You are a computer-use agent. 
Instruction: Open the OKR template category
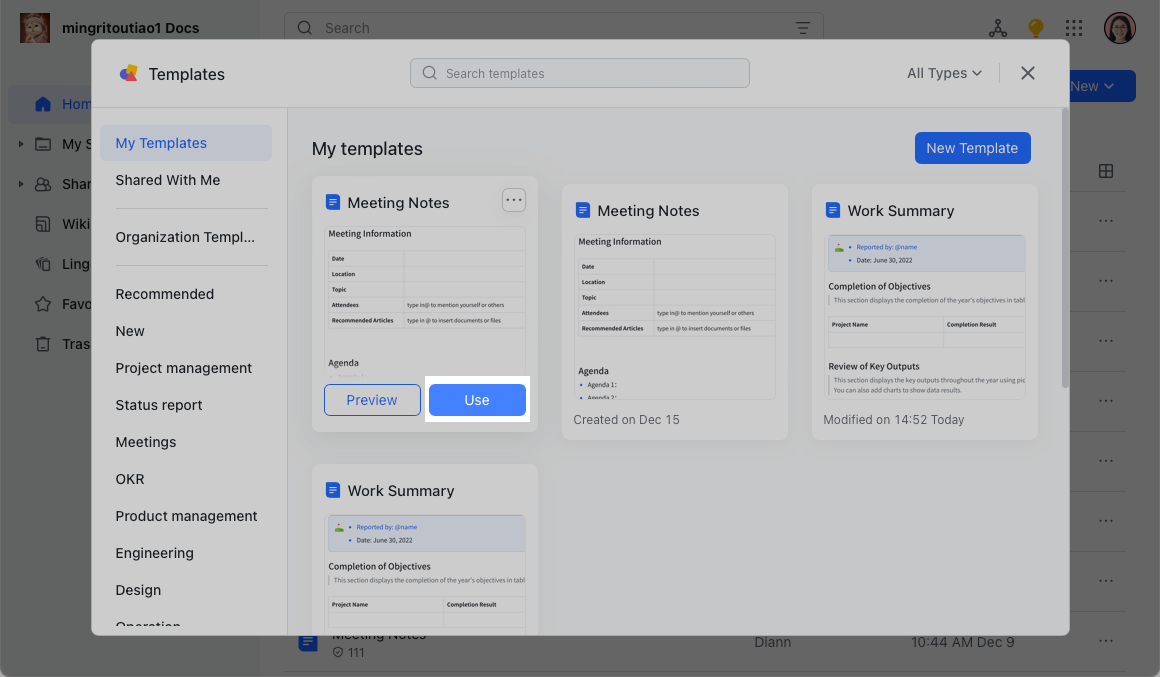point(130,479)
